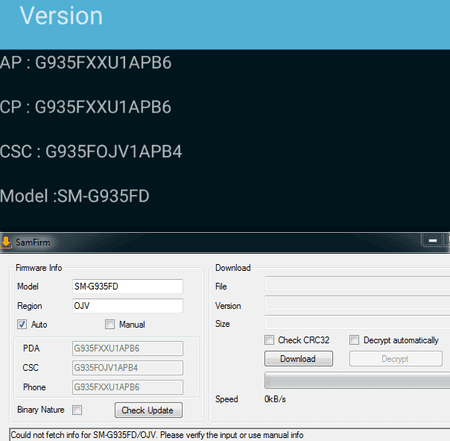Click the download Size field
Viewport: 450px width, 441px height.
[357, 322]
